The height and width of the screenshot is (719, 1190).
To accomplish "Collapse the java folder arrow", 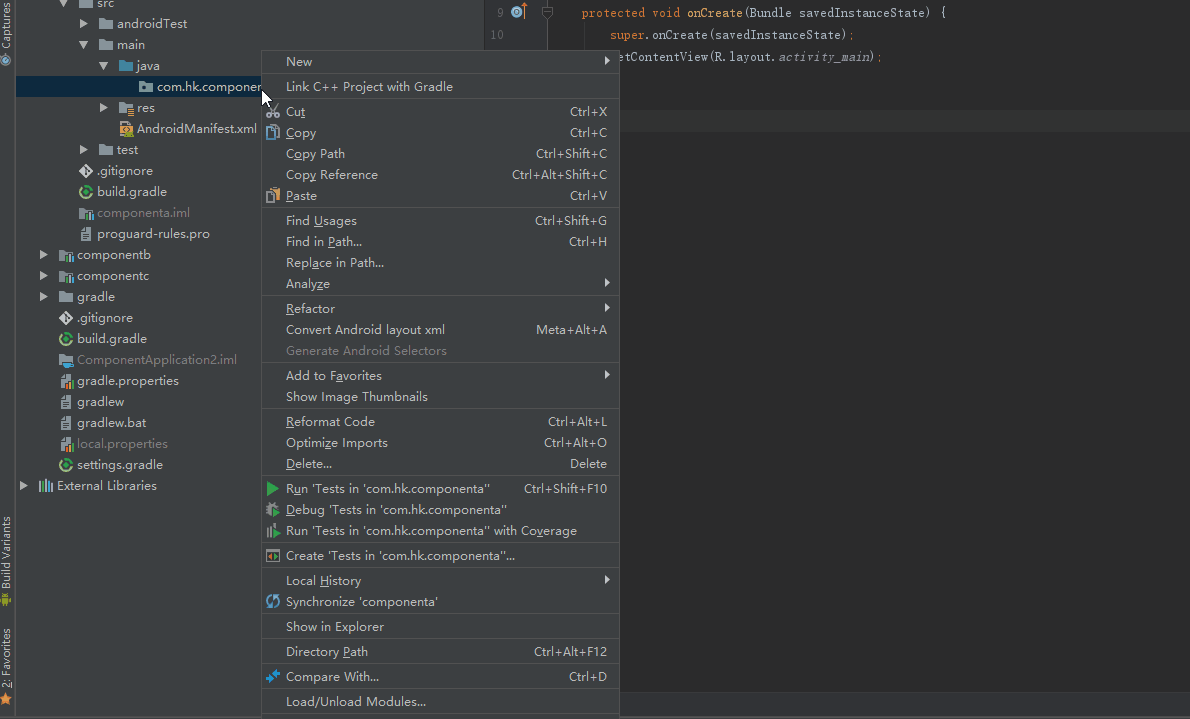I will coord(103,66).
